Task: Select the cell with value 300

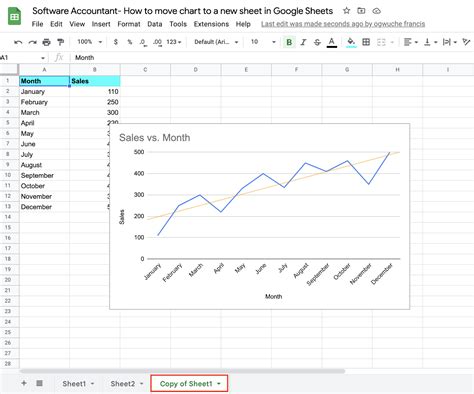Action: 95,113
